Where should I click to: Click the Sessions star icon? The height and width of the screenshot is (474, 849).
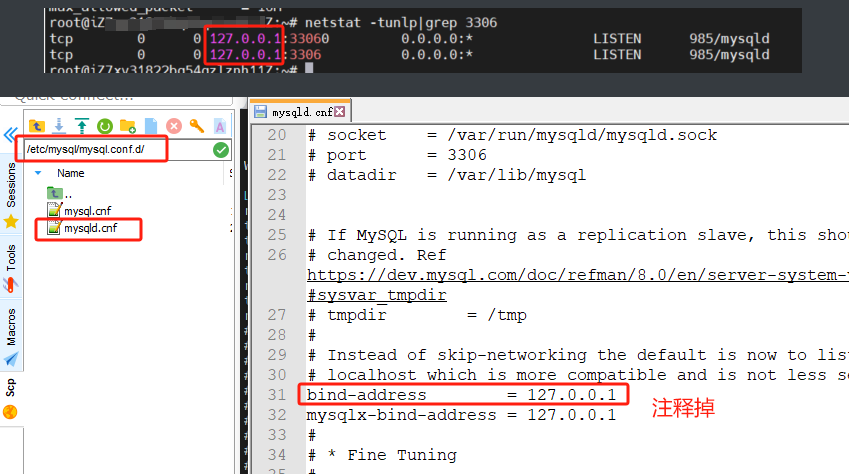point(11,222)
